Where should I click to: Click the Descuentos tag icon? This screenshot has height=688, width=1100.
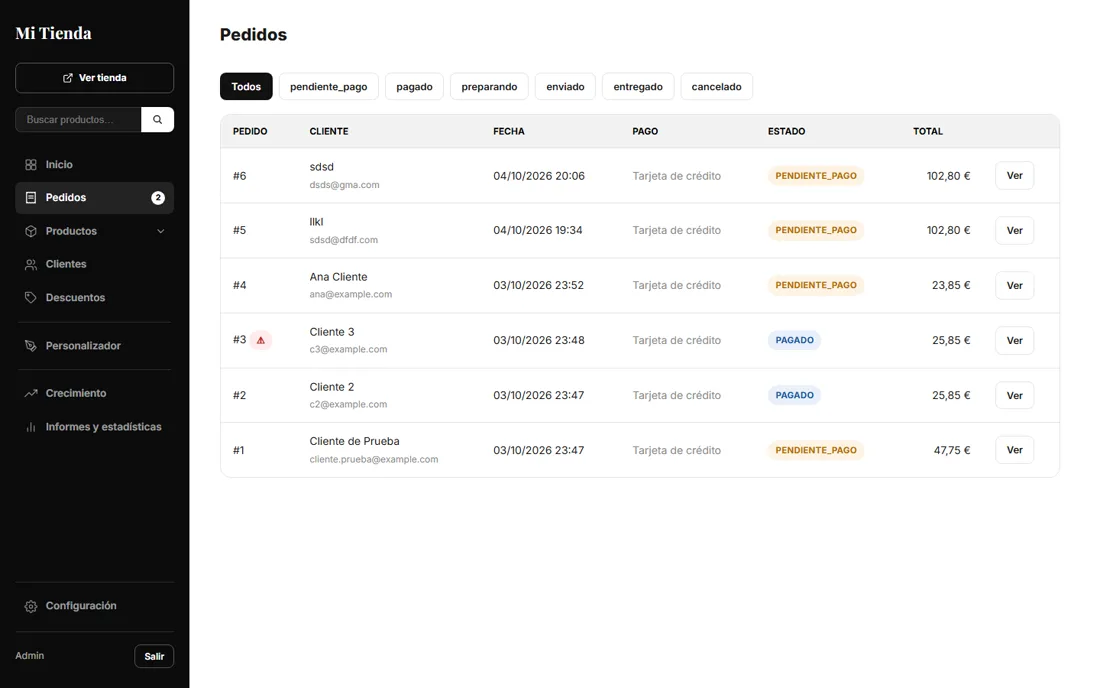31,297
